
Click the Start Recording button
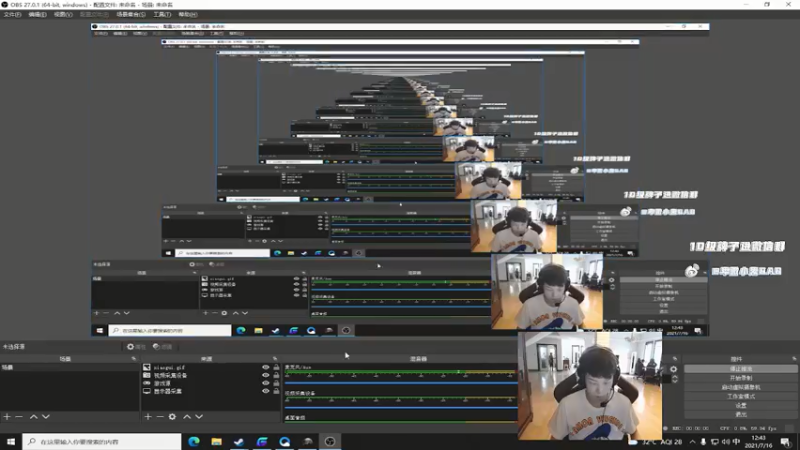pos(740,378)
